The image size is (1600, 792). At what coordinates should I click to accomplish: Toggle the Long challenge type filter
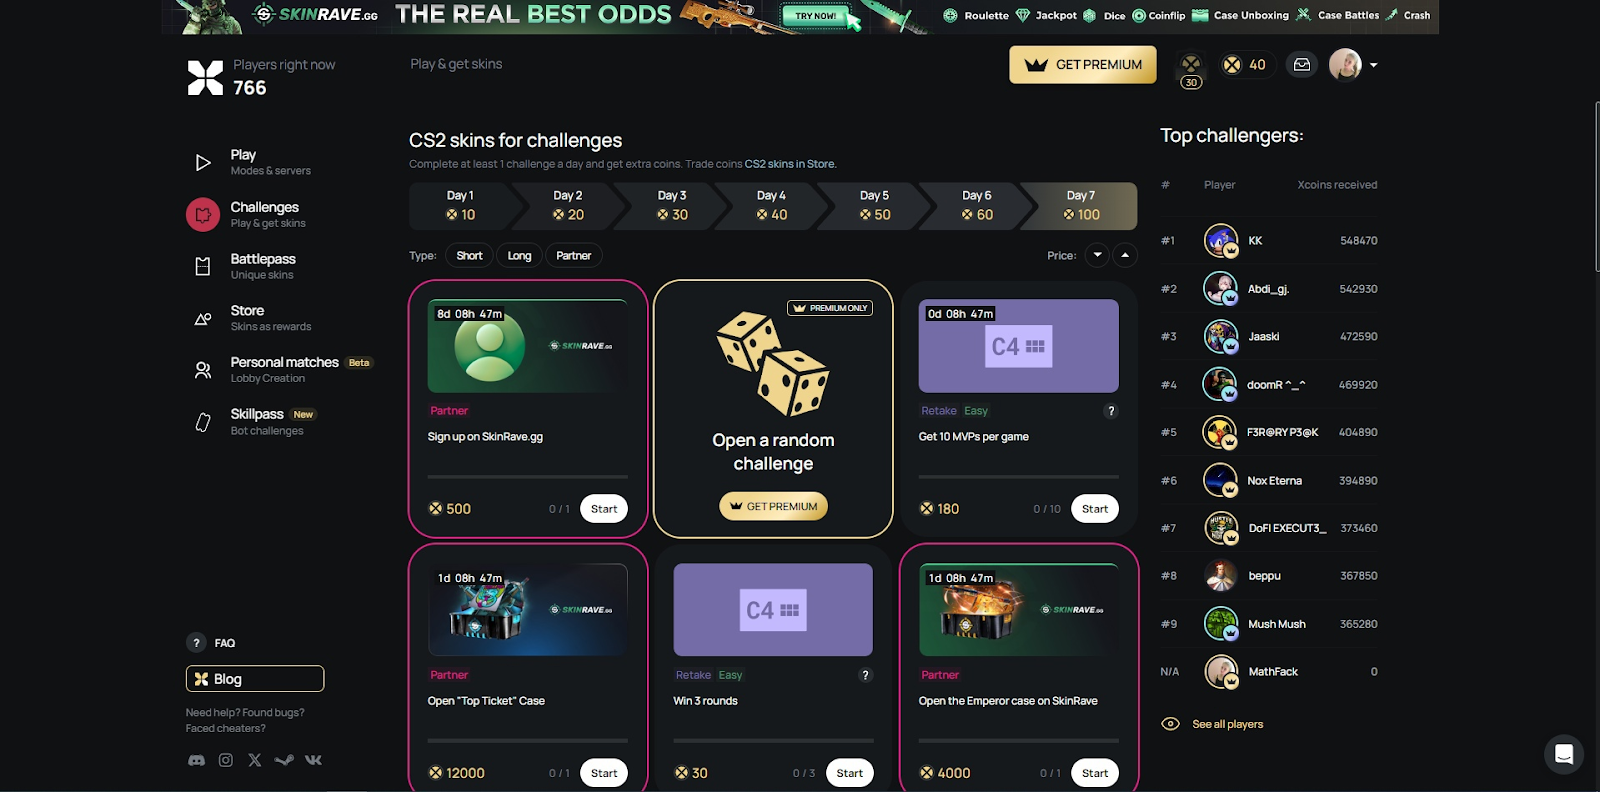coord(519,256)
